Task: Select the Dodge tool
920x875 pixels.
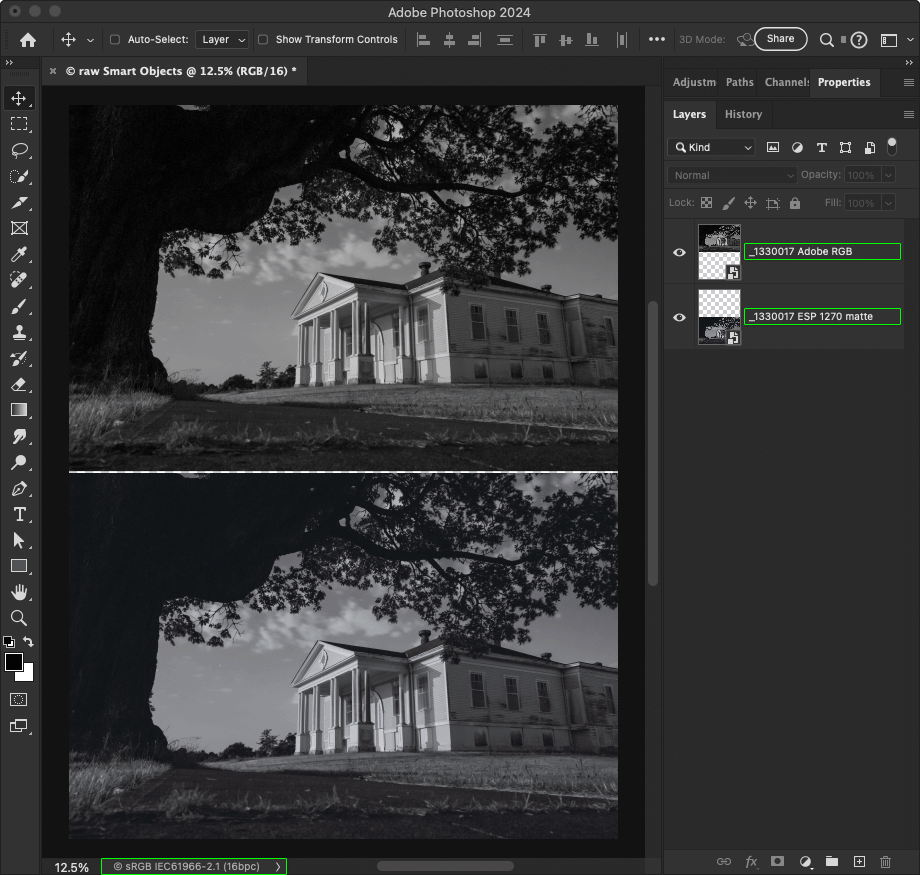Action: (19, 462)
